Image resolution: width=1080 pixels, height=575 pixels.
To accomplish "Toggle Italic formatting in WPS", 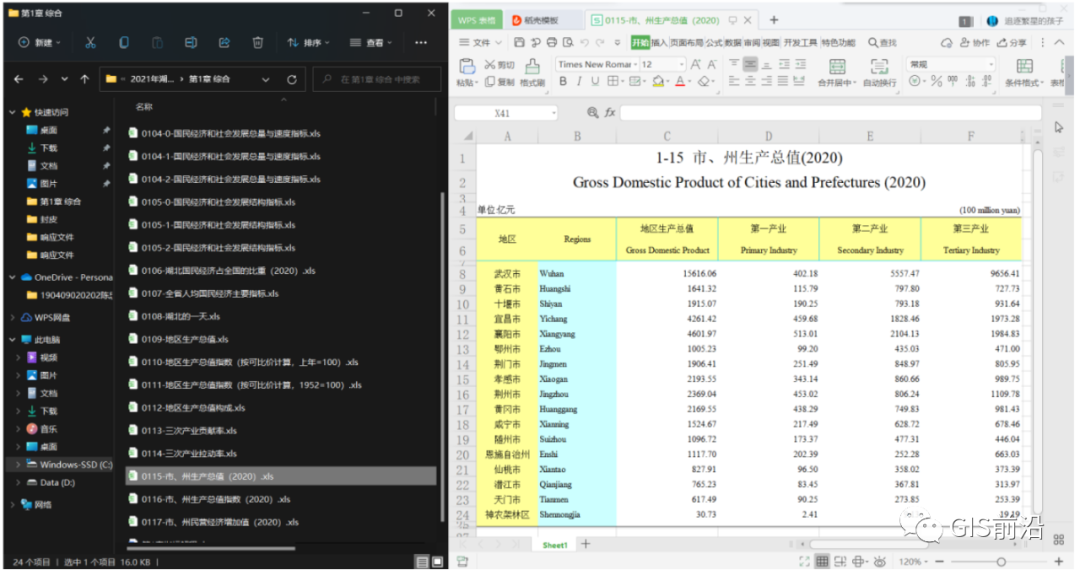I will pos(579,81).
